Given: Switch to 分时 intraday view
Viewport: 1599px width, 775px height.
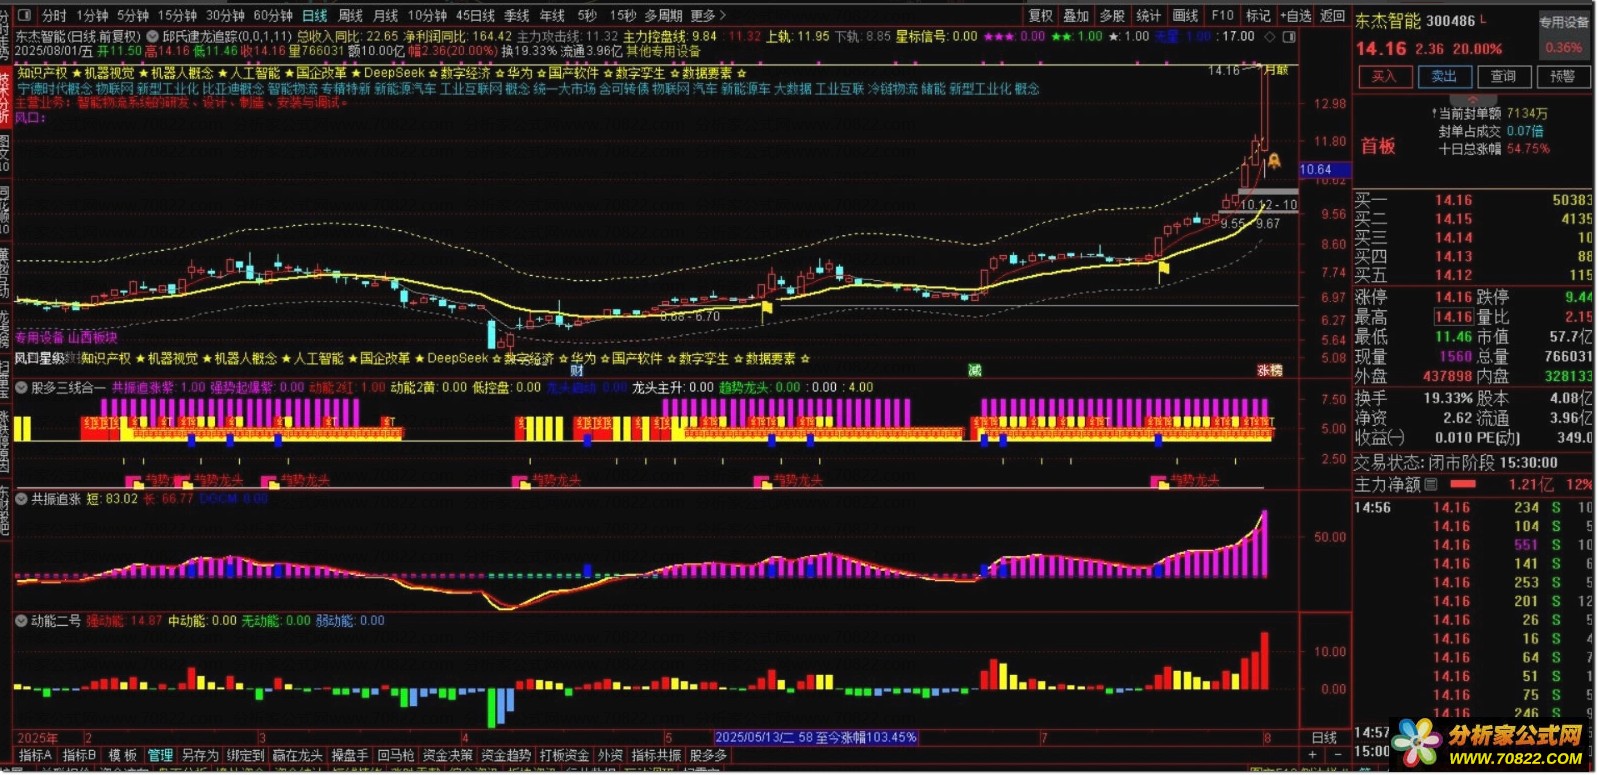Looking at the screenshot, I should tap(54, 15).
